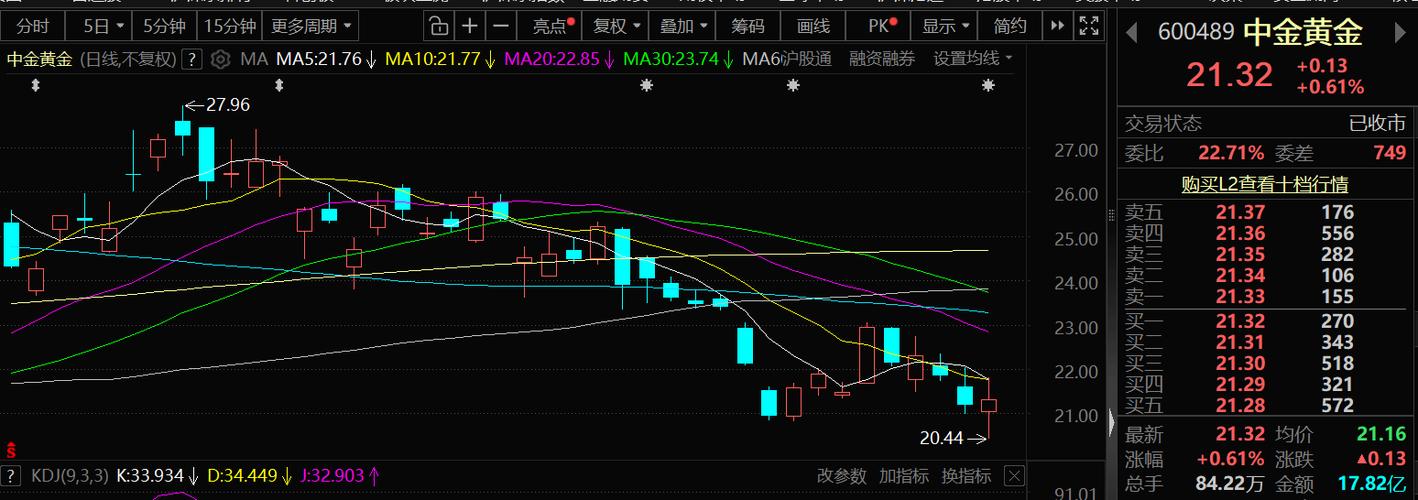The image size is (1418, 500).
Task: Toggle the MA5 line
Action: pyautogui.click(x=325, y=59)
